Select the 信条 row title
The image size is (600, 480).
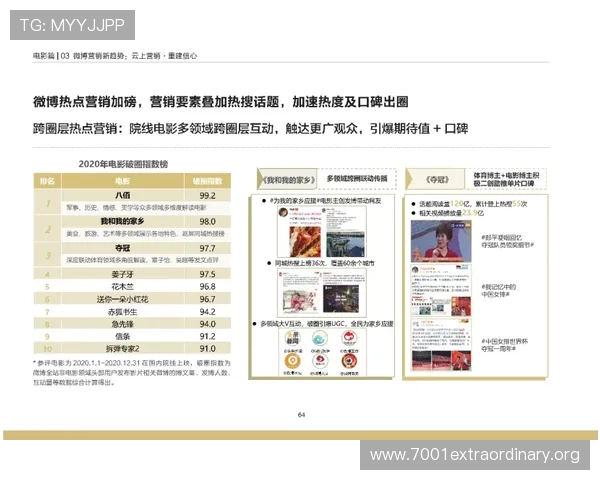[122, 336]
